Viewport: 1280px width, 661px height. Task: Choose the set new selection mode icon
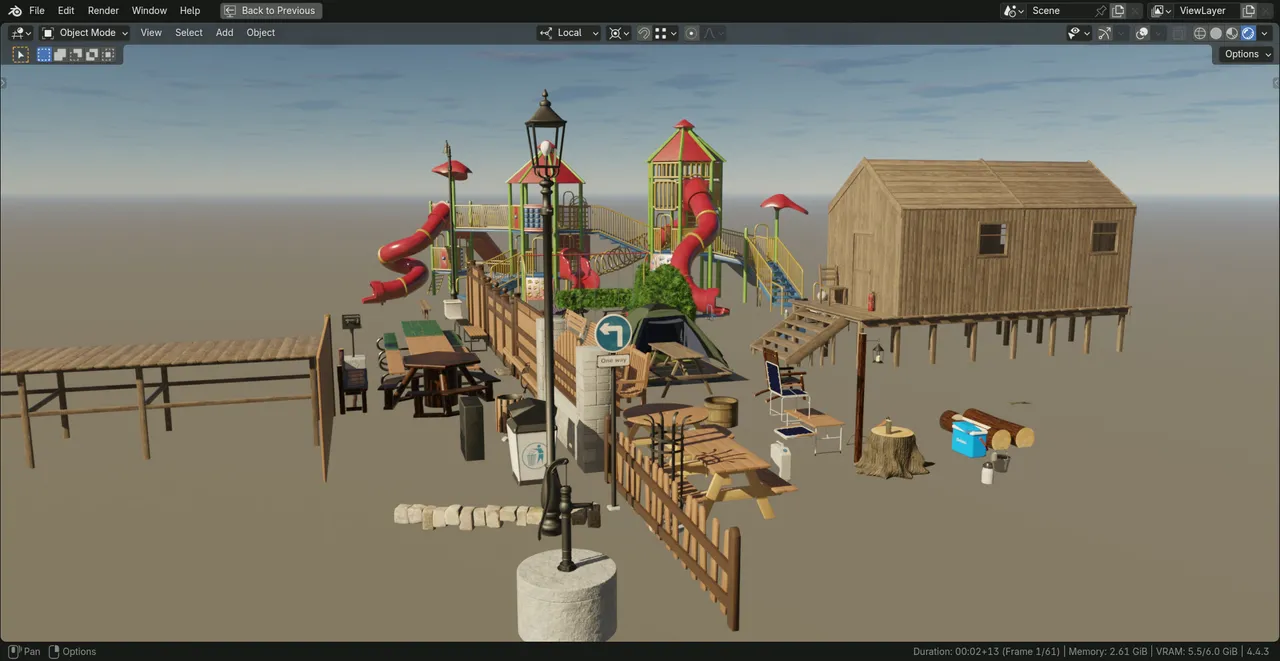44,54
